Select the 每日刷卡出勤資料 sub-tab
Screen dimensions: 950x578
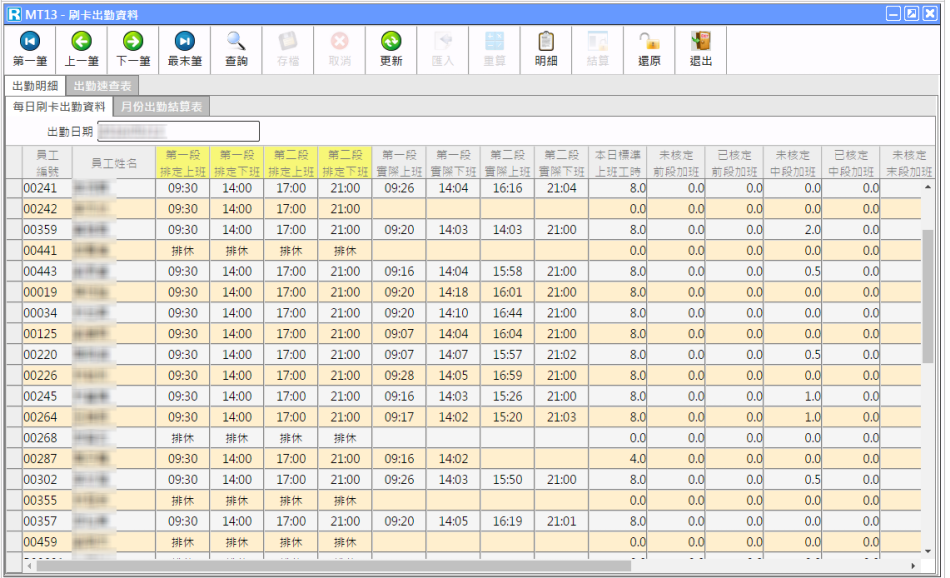pos(59,107)
